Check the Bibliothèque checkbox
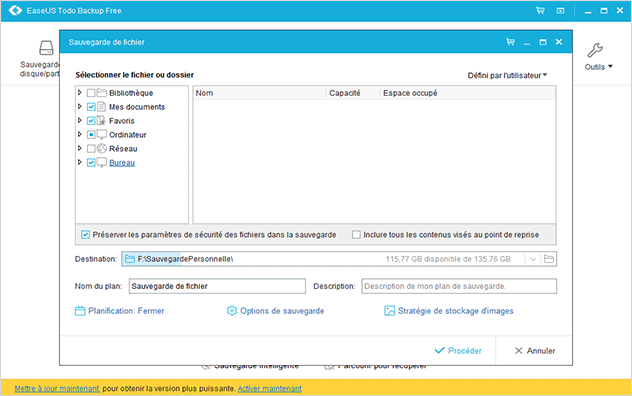Viewport: 632px width, 396px height. point(91,93)
